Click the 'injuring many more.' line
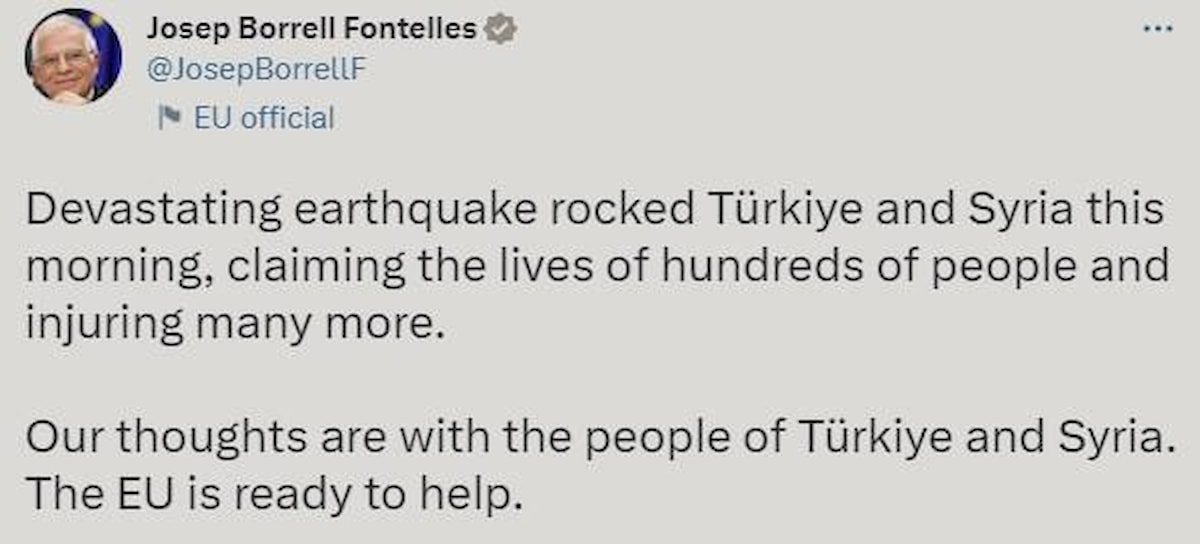This screenshot has height=544, width=1200. (x=231, y=325)
